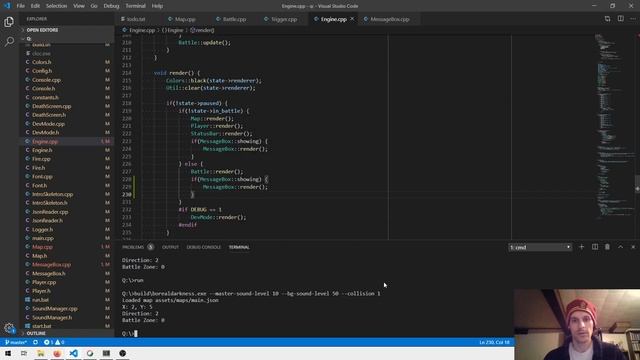Viewport: 640px width, 360px height.
Task: Split the terminal with the split icon
Action: click(595, 247)
